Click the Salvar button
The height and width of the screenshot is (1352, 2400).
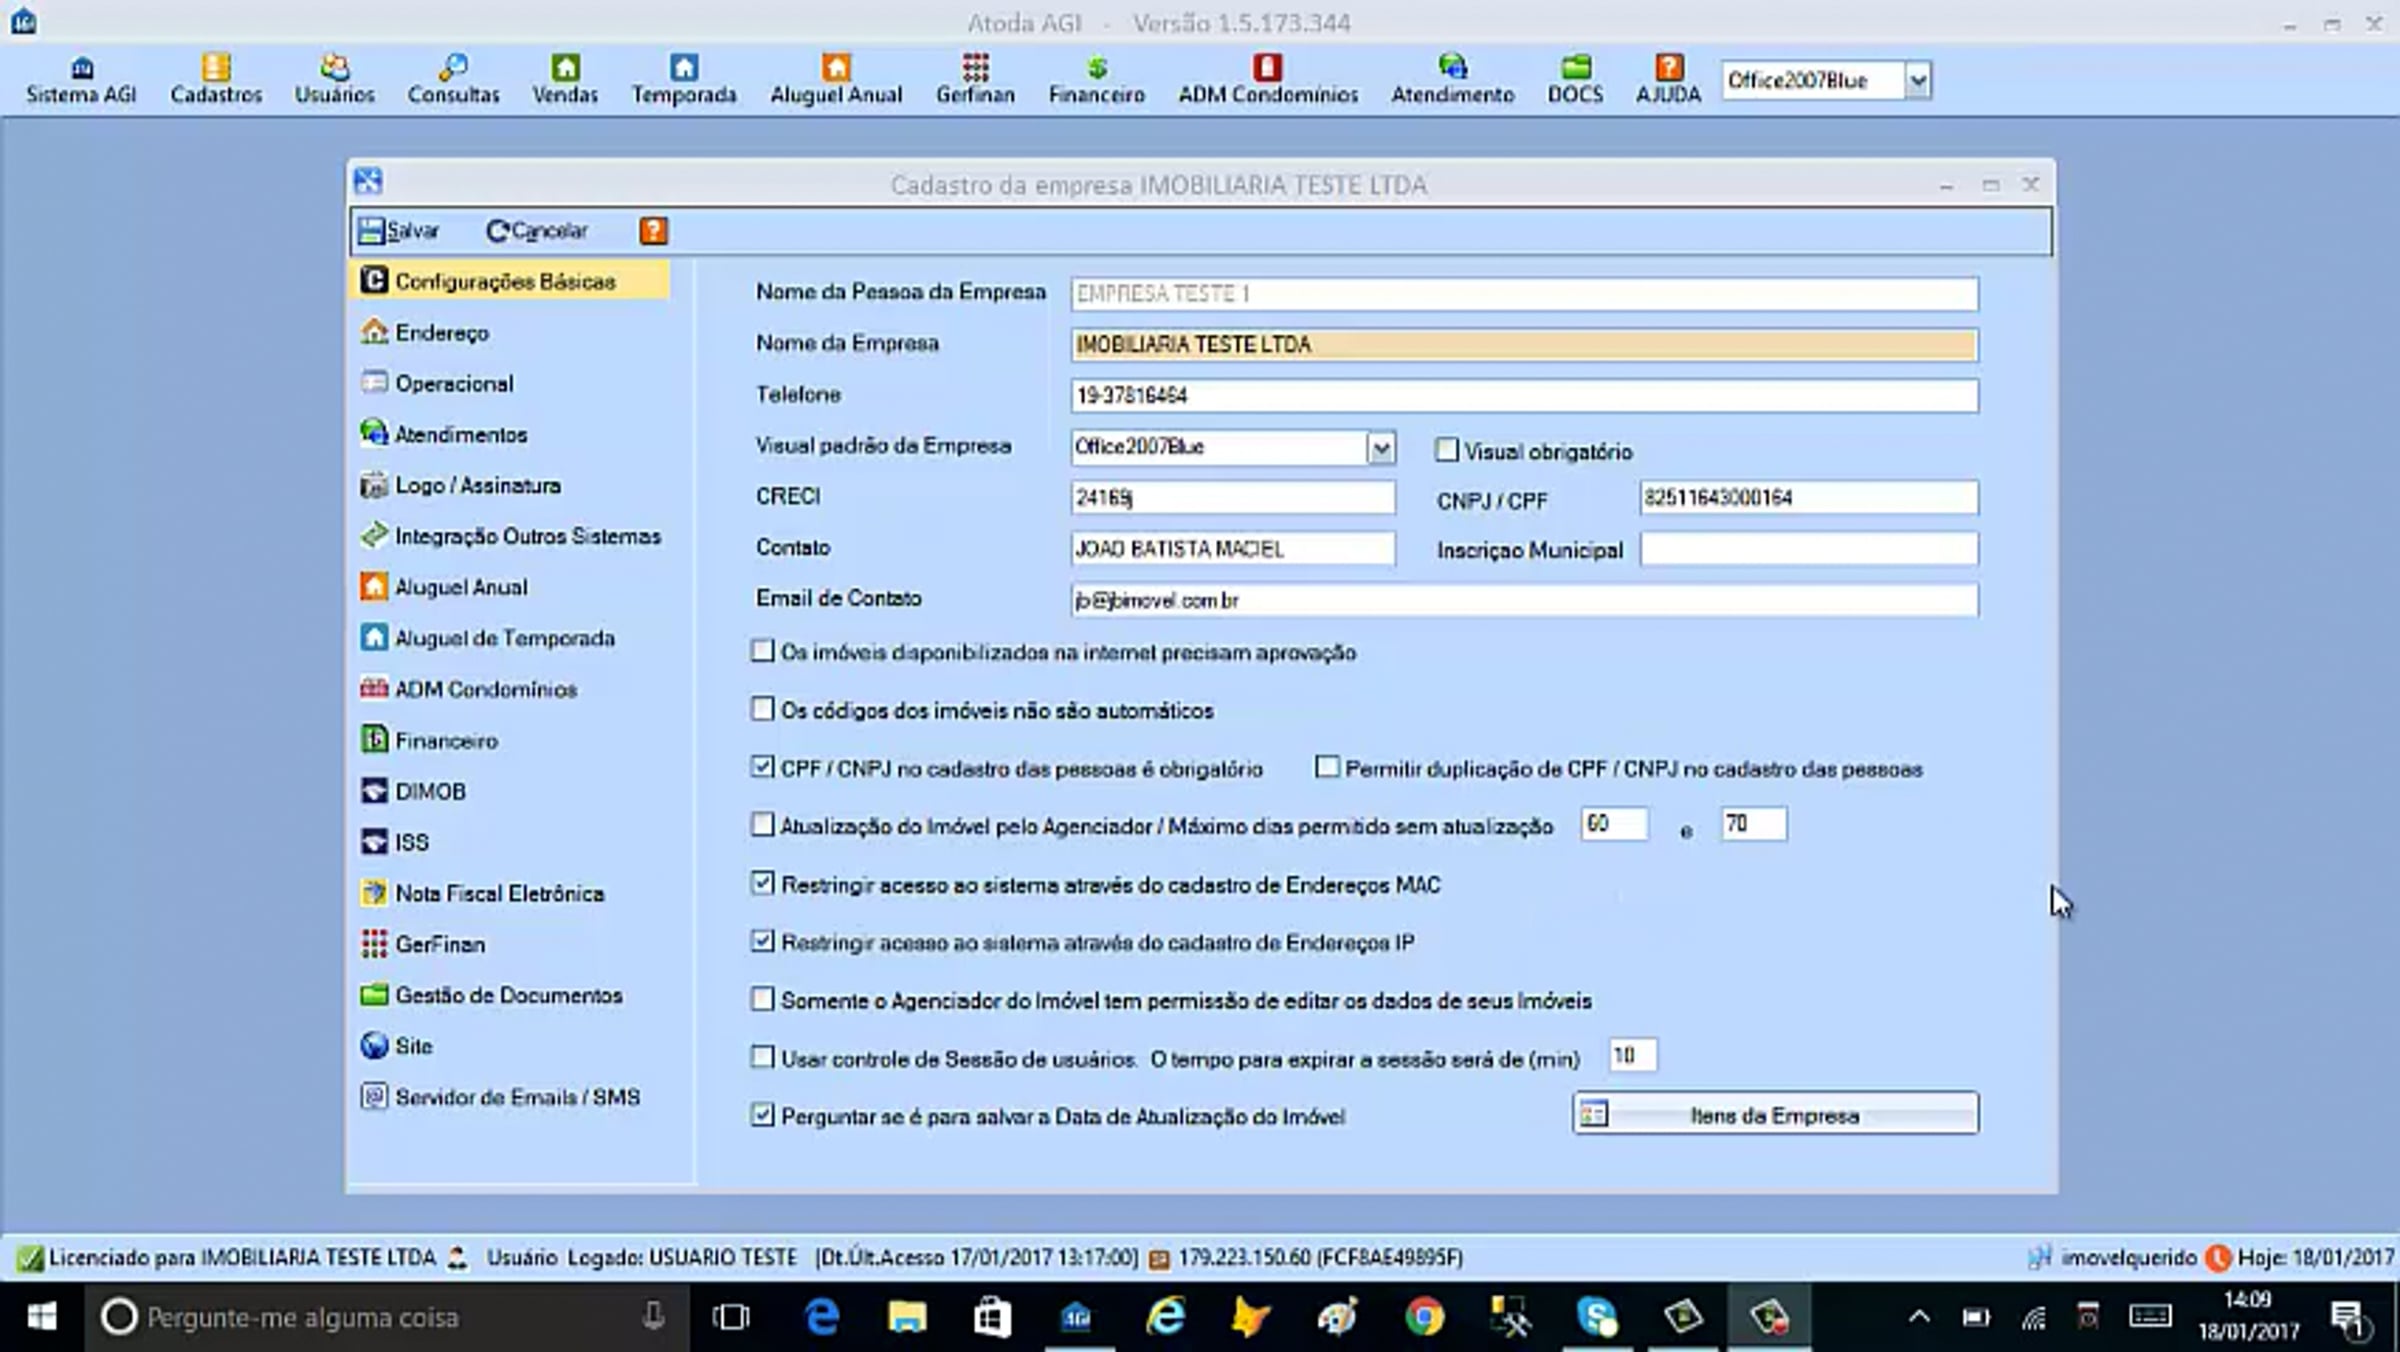(399, 231)
